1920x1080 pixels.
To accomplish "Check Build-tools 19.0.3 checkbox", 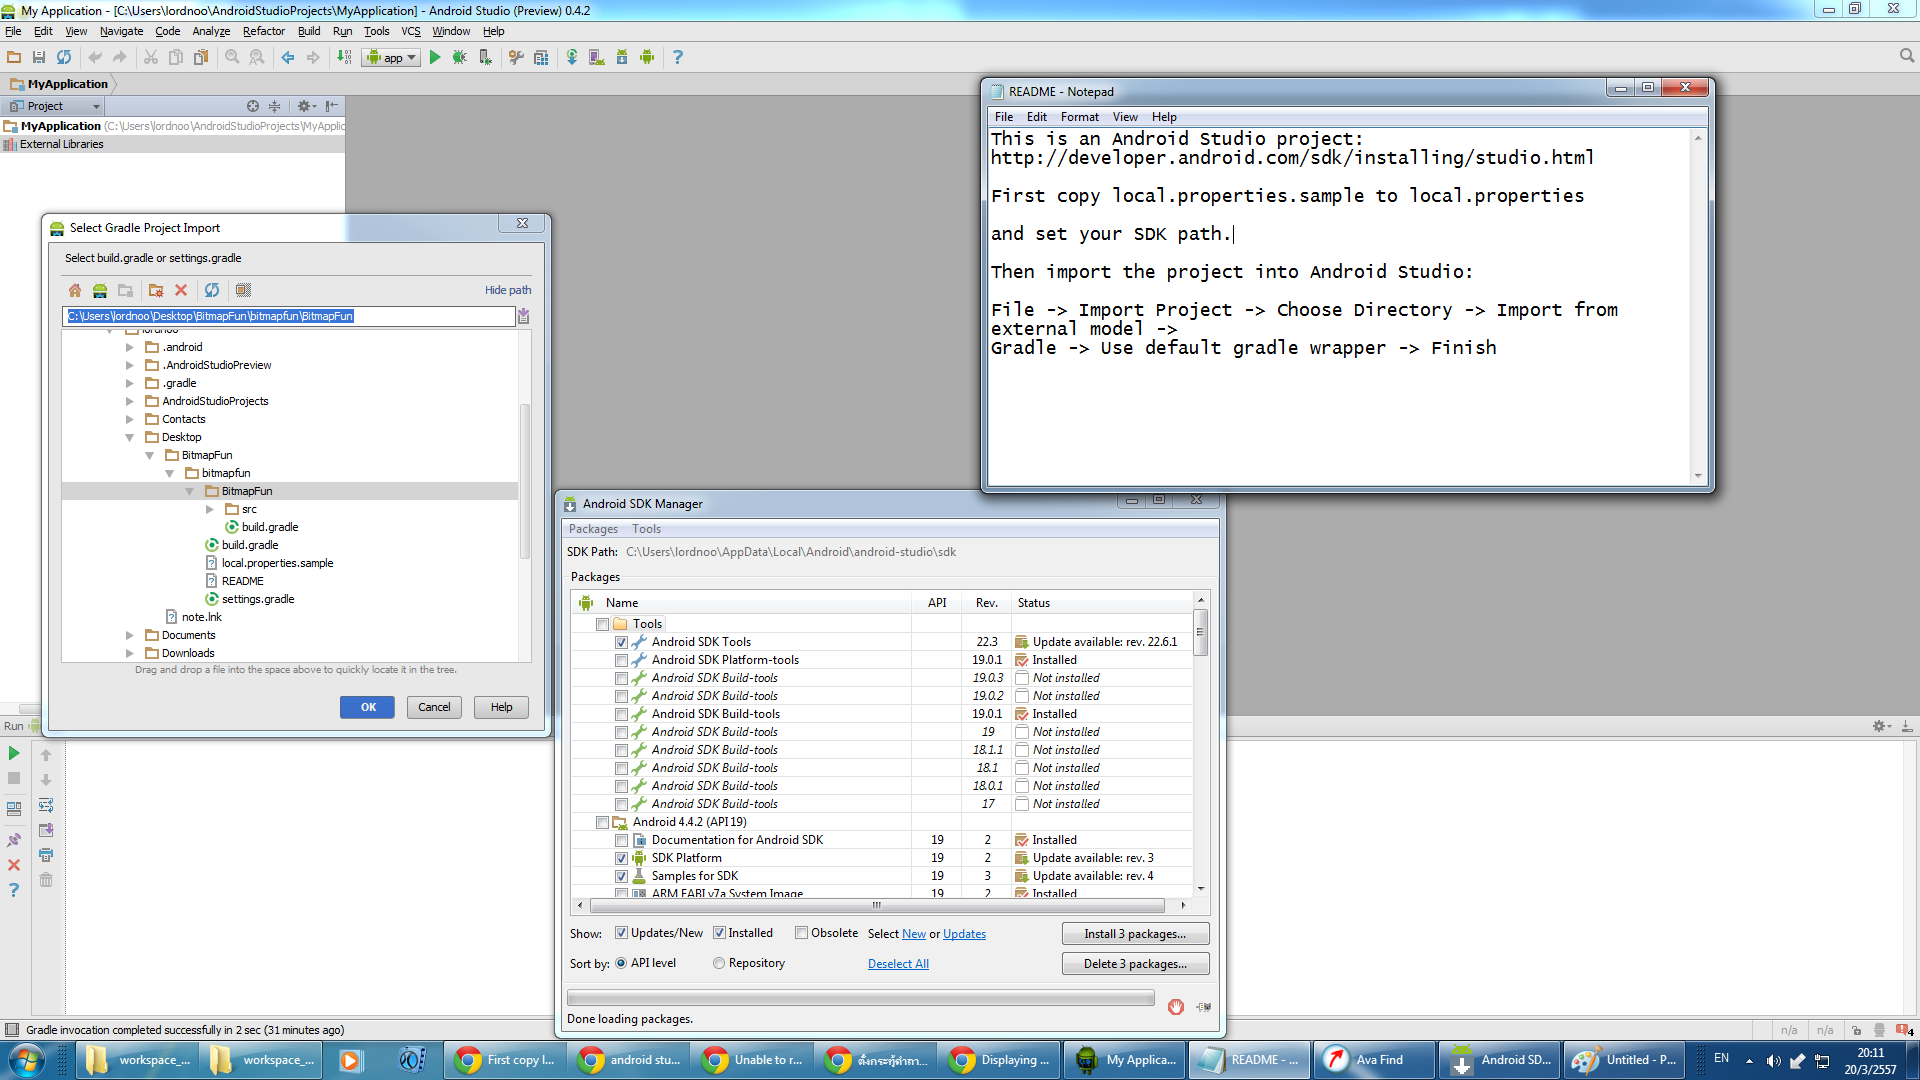I will click(x=621, y=678).
